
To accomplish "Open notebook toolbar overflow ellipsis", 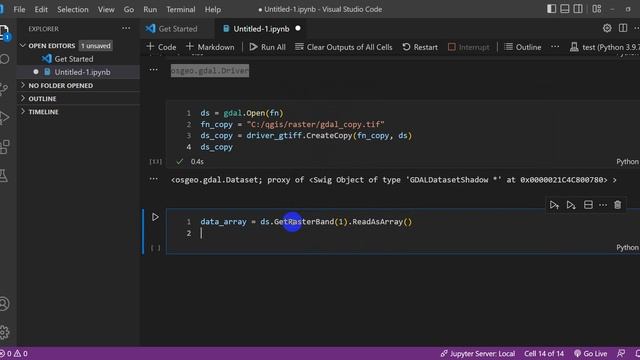I will [x=555, y=47].
